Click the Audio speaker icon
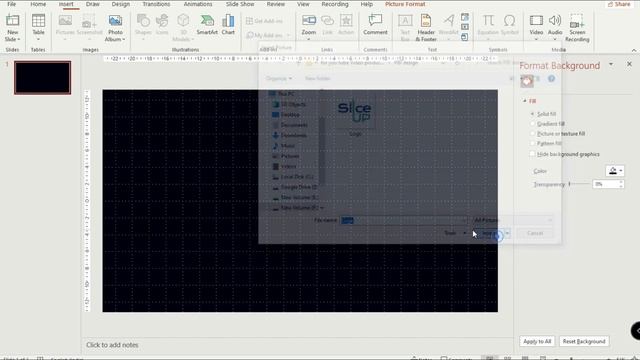This screenshot has width=640, height=360. click(x=555, y=21)
